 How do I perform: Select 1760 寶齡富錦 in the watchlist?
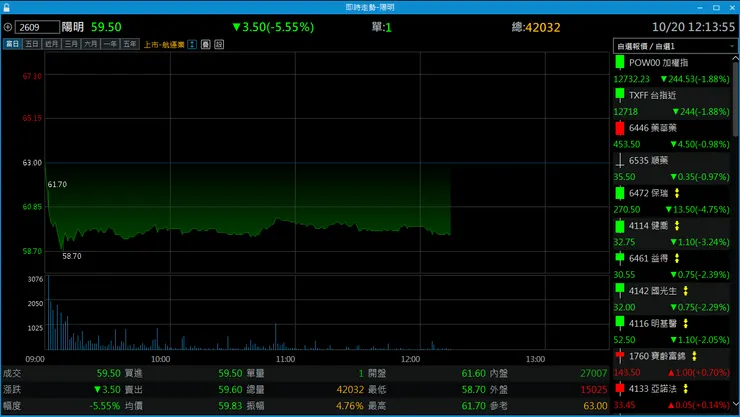coord(657,356)
